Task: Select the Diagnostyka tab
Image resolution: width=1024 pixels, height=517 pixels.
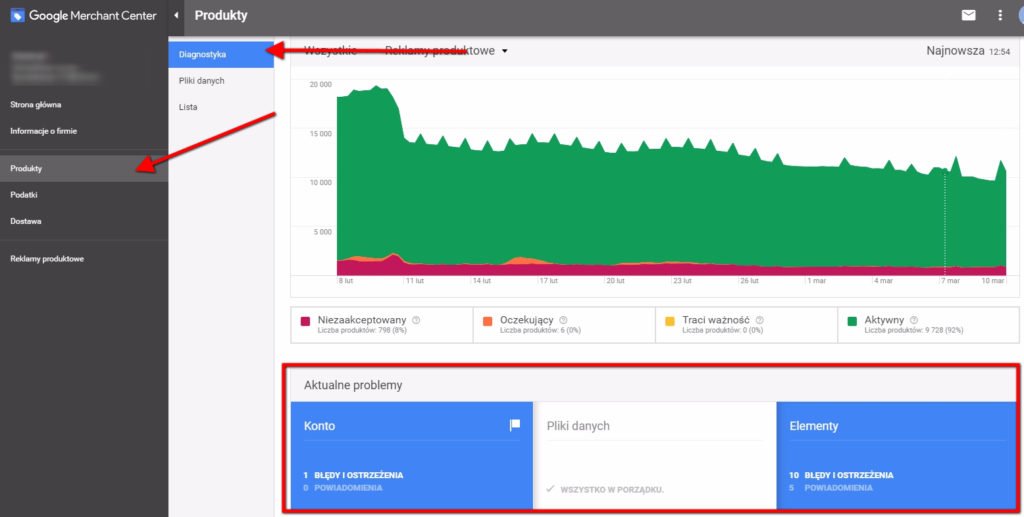Action: 221,54
